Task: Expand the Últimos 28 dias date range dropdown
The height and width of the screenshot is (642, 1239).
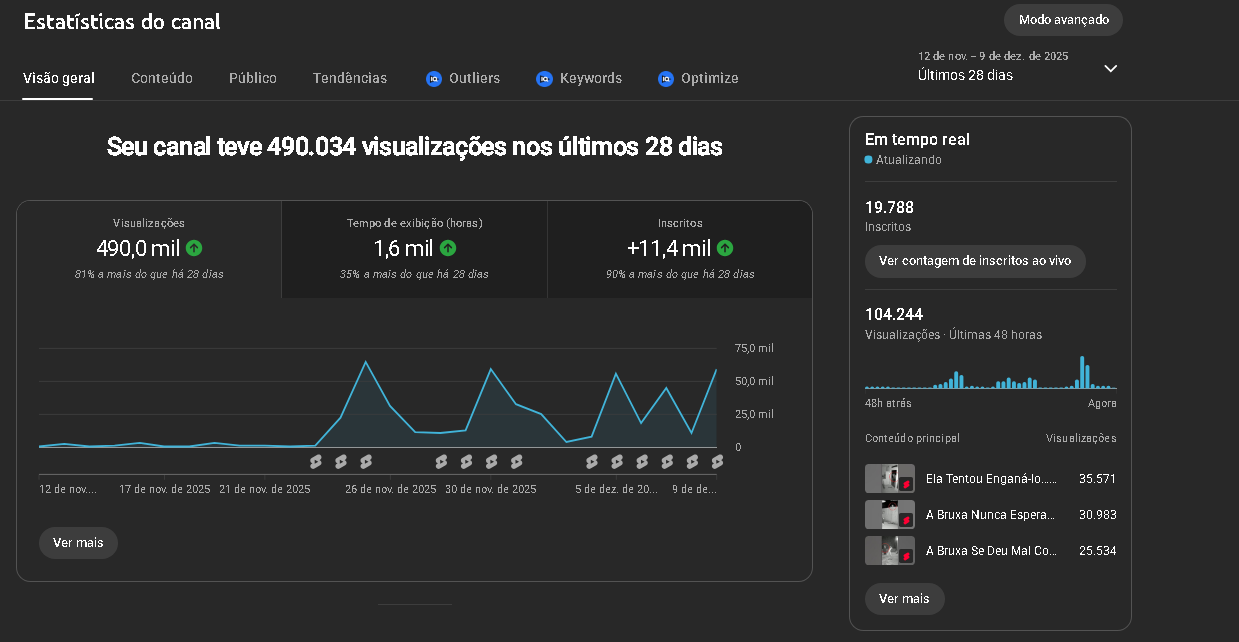Action: coord(1018,67)
